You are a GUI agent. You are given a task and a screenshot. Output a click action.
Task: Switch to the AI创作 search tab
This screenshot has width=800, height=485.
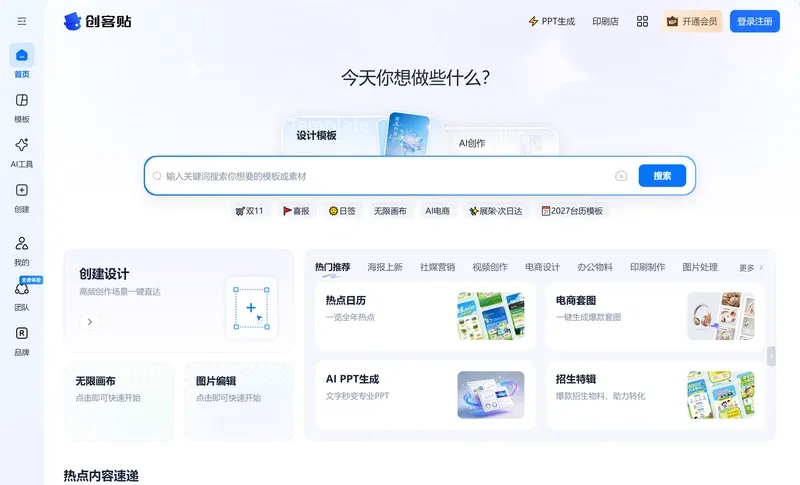(472, 143)
